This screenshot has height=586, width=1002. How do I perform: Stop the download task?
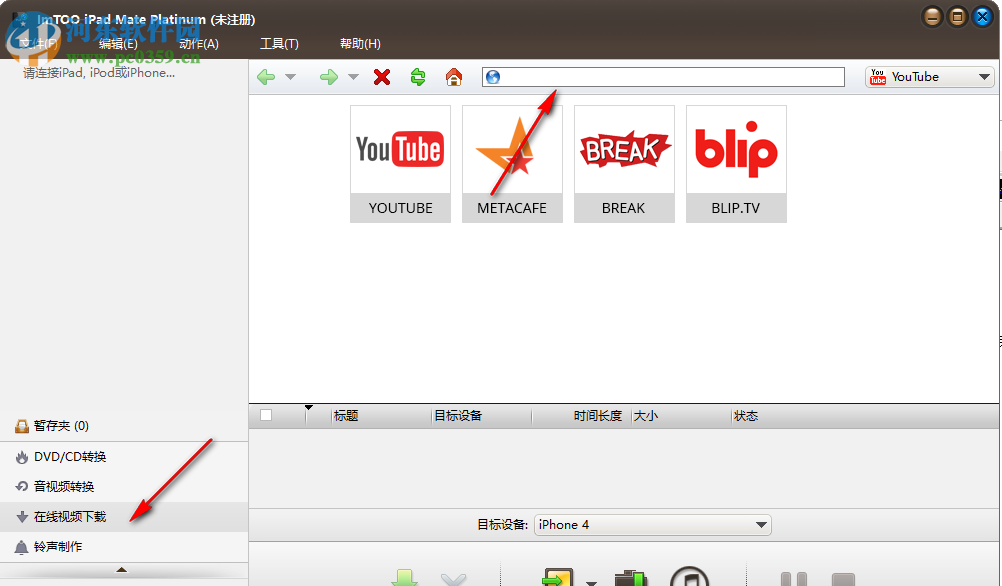843,579
